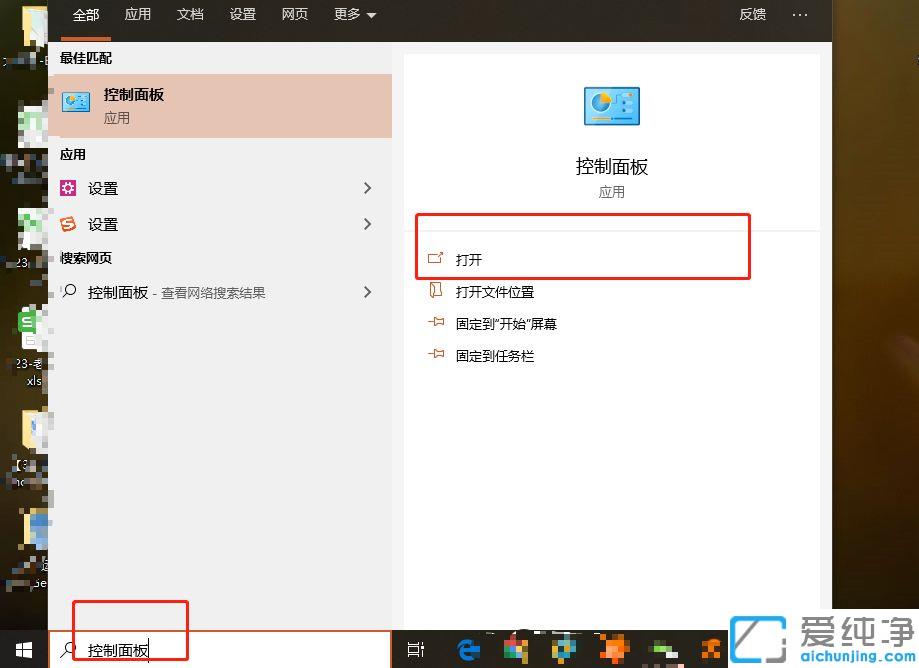Image resolution: width=919 pixels, height=668 pixels.
Task: Click the 反馈 feedback link
Action: pos(752,15)
